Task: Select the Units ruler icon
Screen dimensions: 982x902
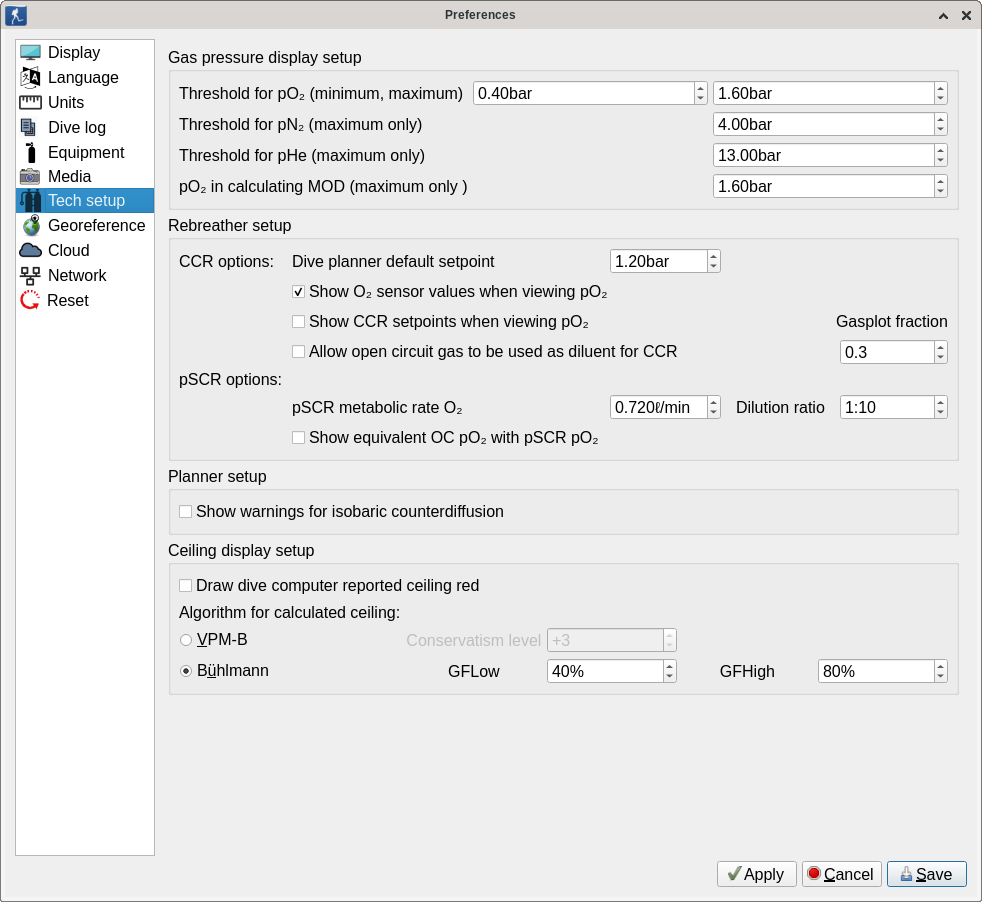Action: pos(30,103)
